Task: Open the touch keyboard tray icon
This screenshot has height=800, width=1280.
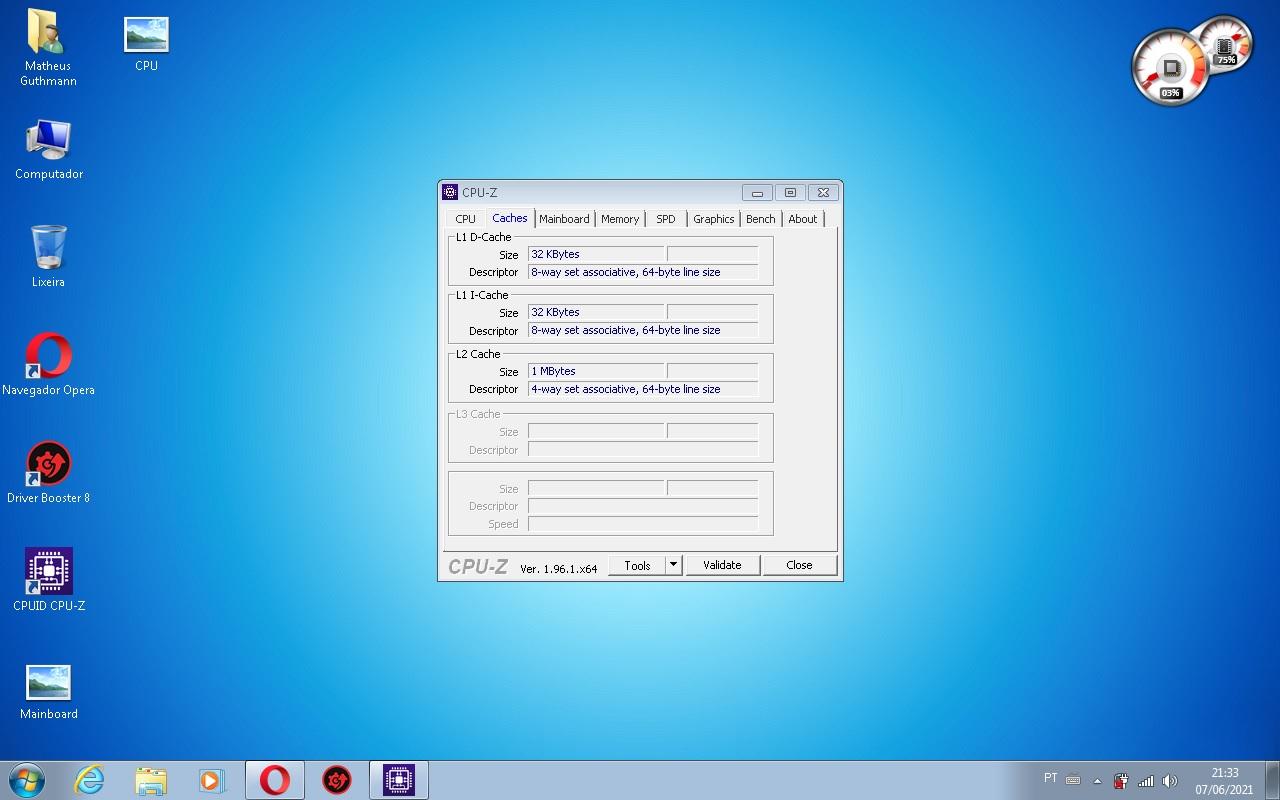Action: coord(1073,780)
